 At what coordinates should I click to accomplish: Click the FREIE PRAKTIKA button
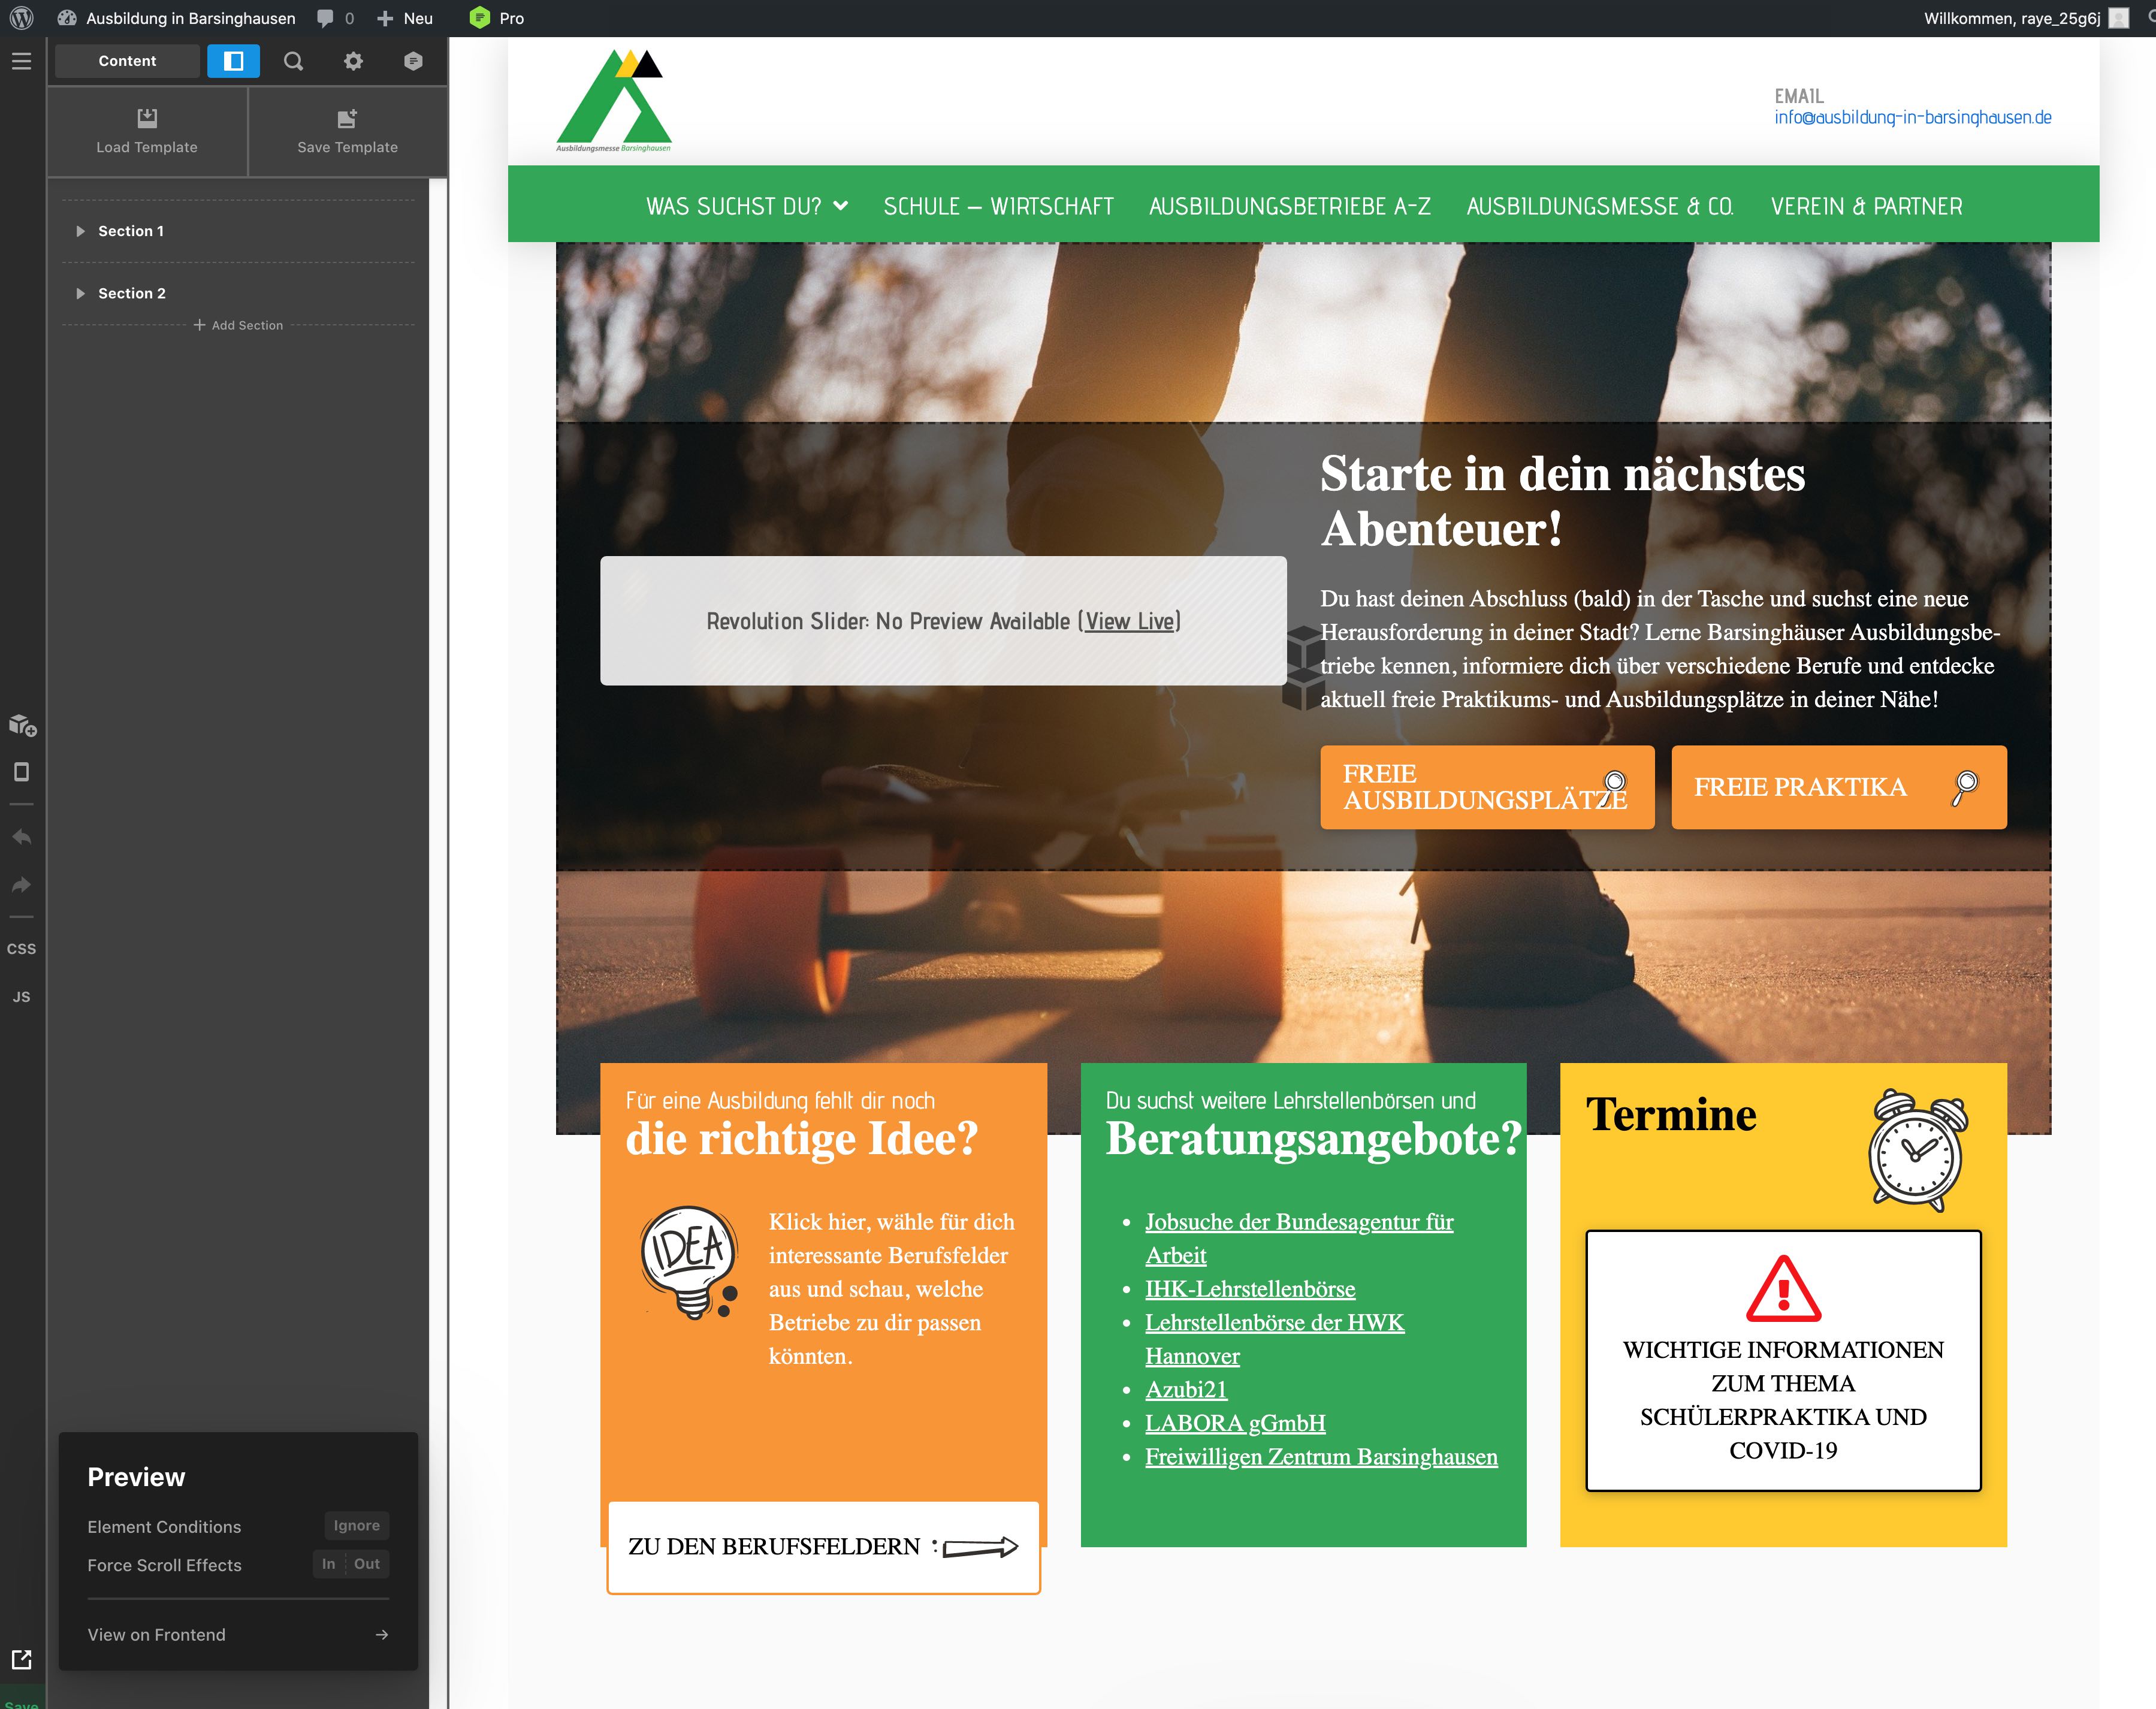click(x=1838, y=787)
